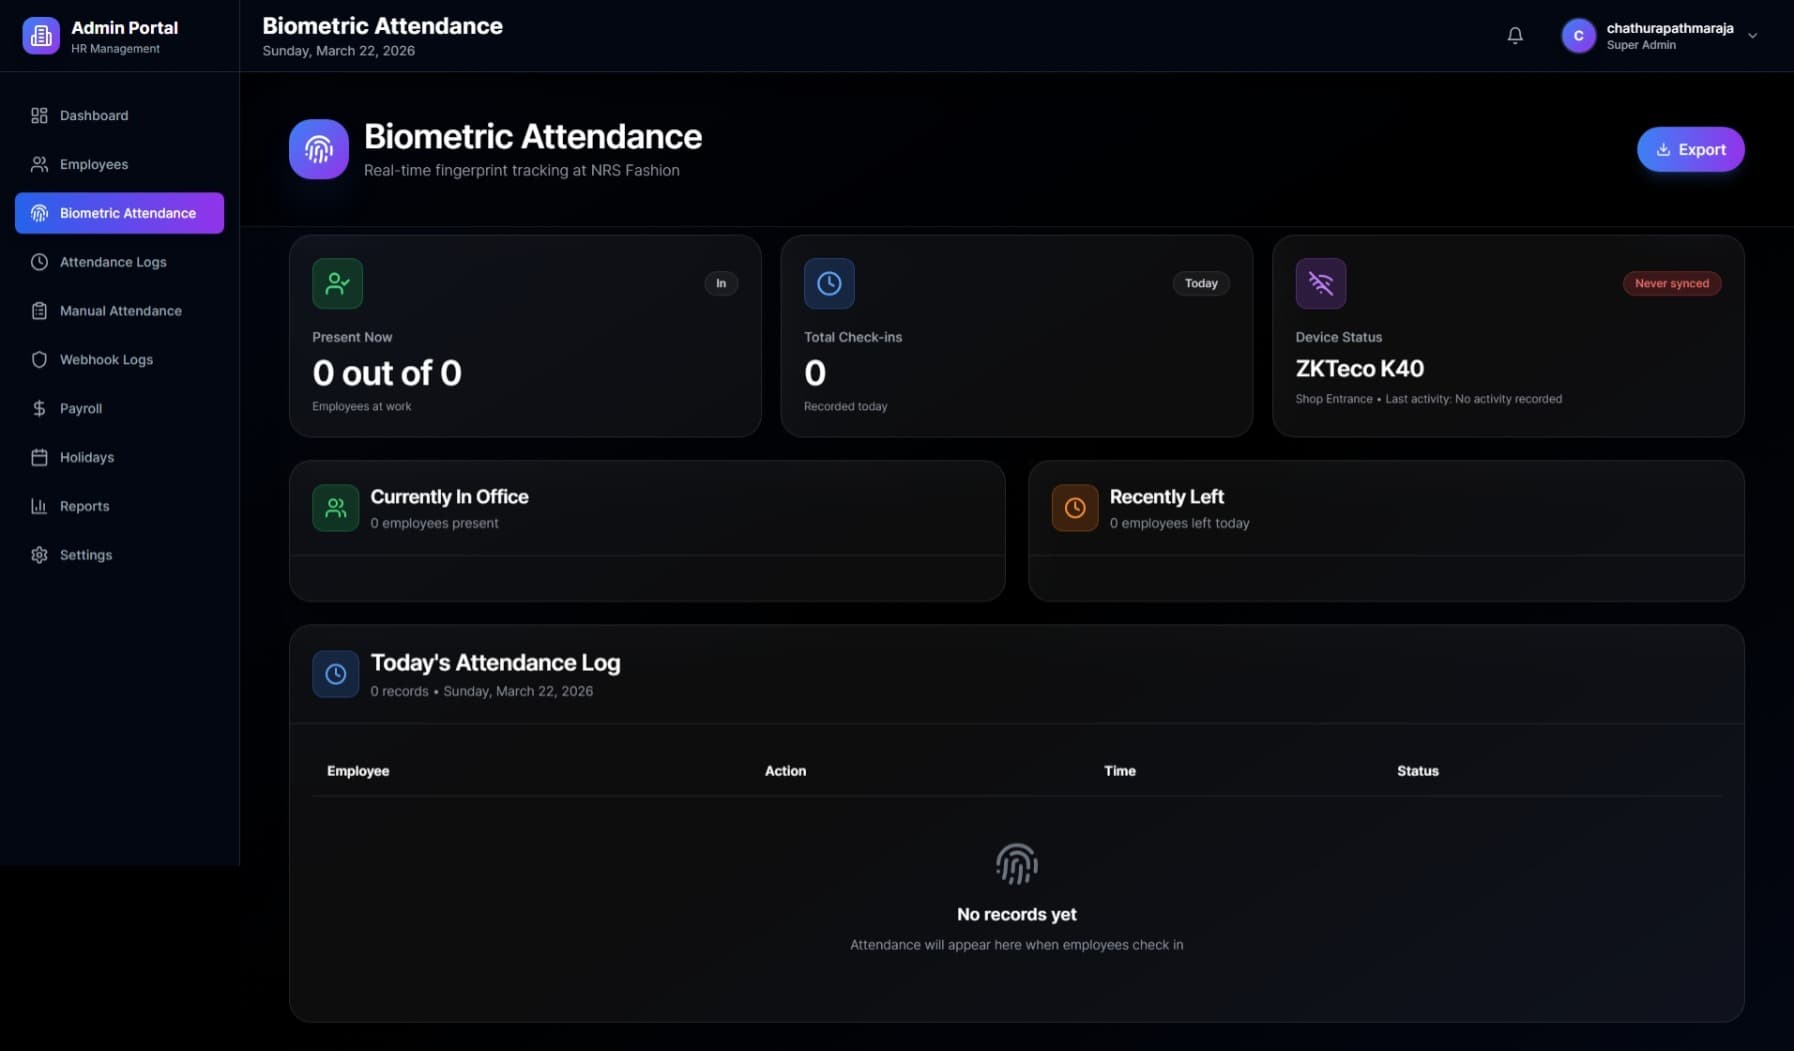Toggle the 'In' status badge on Present Now
The width and height of the screenshot is (1794, 1051).
[721, 283]
